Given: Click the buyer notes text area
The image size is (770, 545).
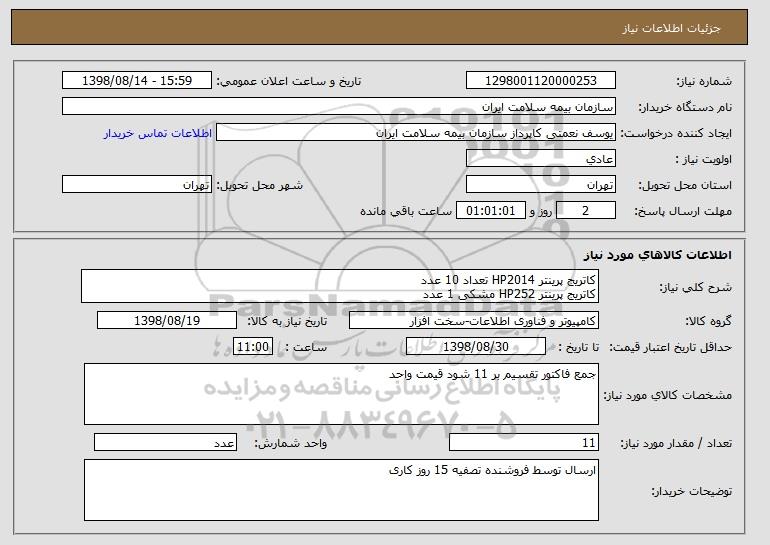Looking at the screenshot, I should tap(341, 490).
